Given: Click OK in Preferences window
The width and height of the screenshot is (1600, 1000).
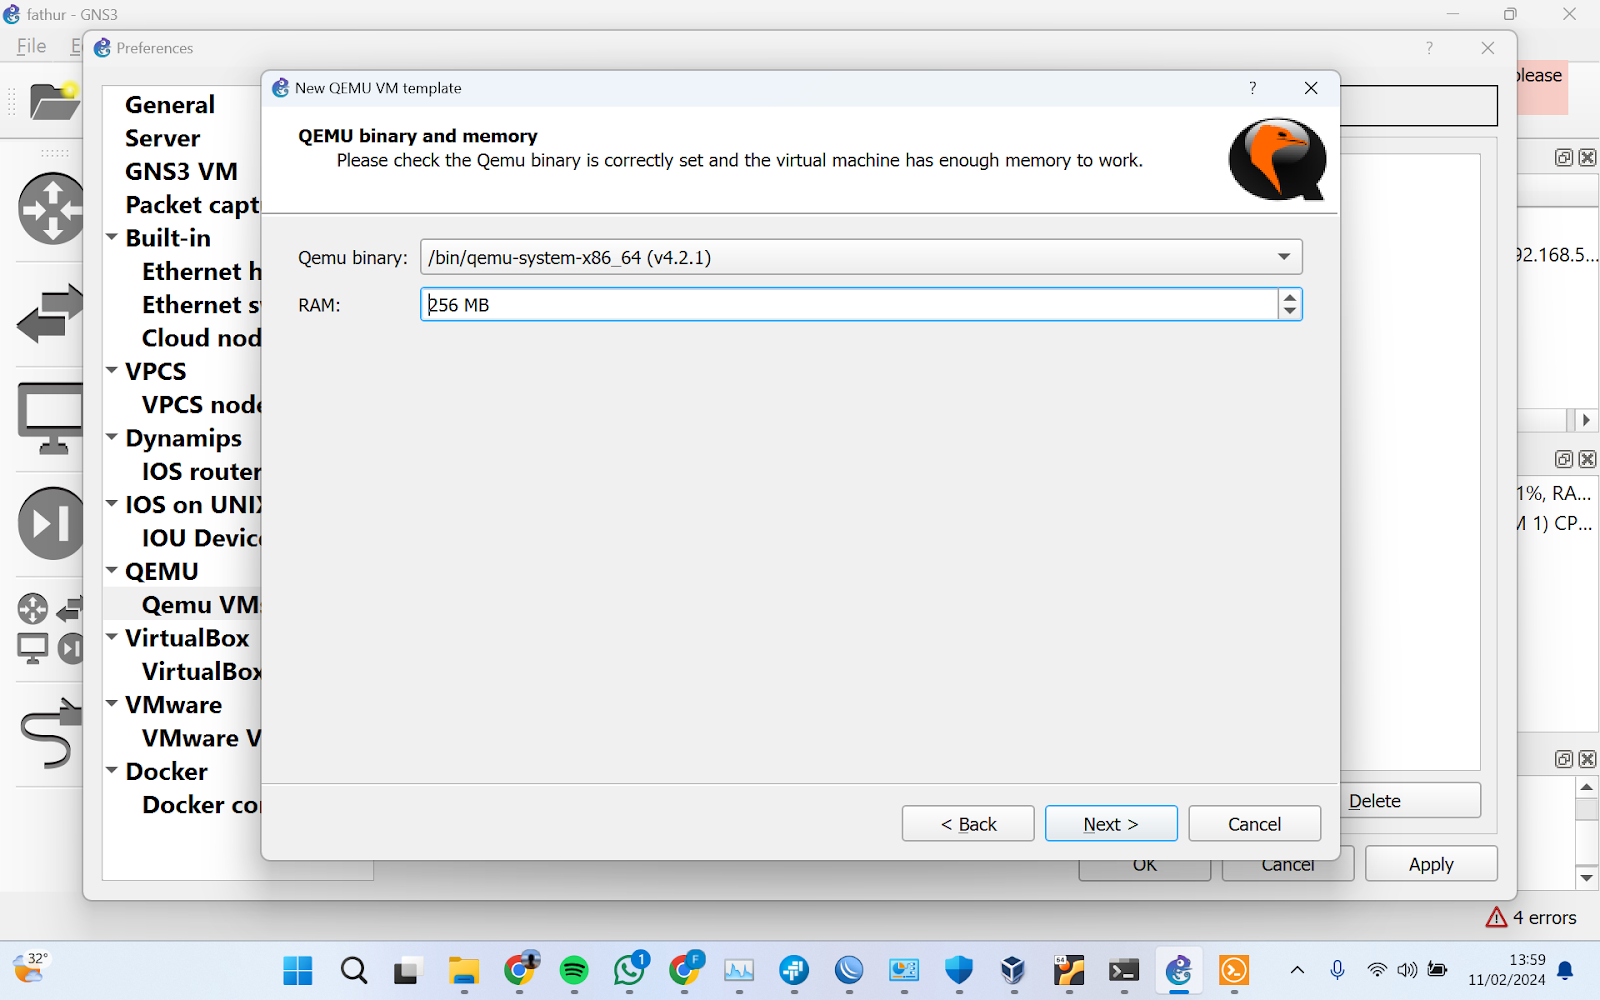Looking at the screenshot, I should [1145, 870].
